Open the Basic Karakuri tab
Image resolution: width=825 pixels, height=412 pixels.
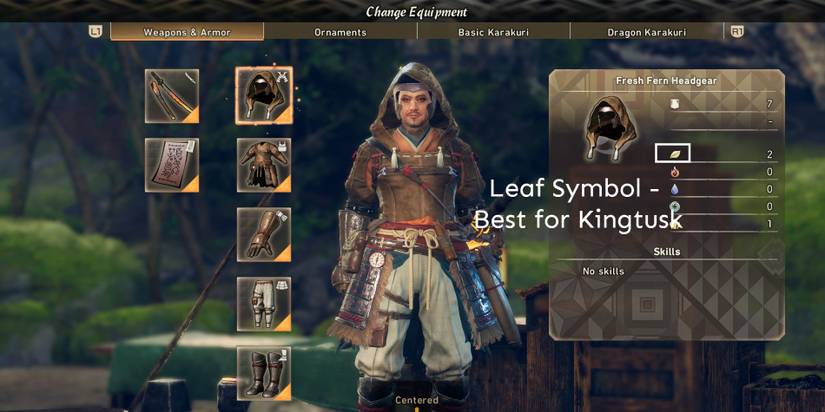[494, 32]
